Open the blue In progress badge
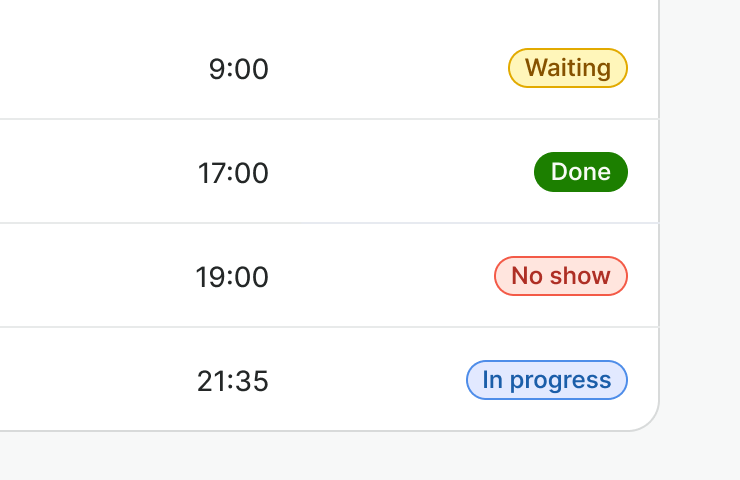Image resolution: width=740 pixels, height=480 pixels. click(547, 380)
